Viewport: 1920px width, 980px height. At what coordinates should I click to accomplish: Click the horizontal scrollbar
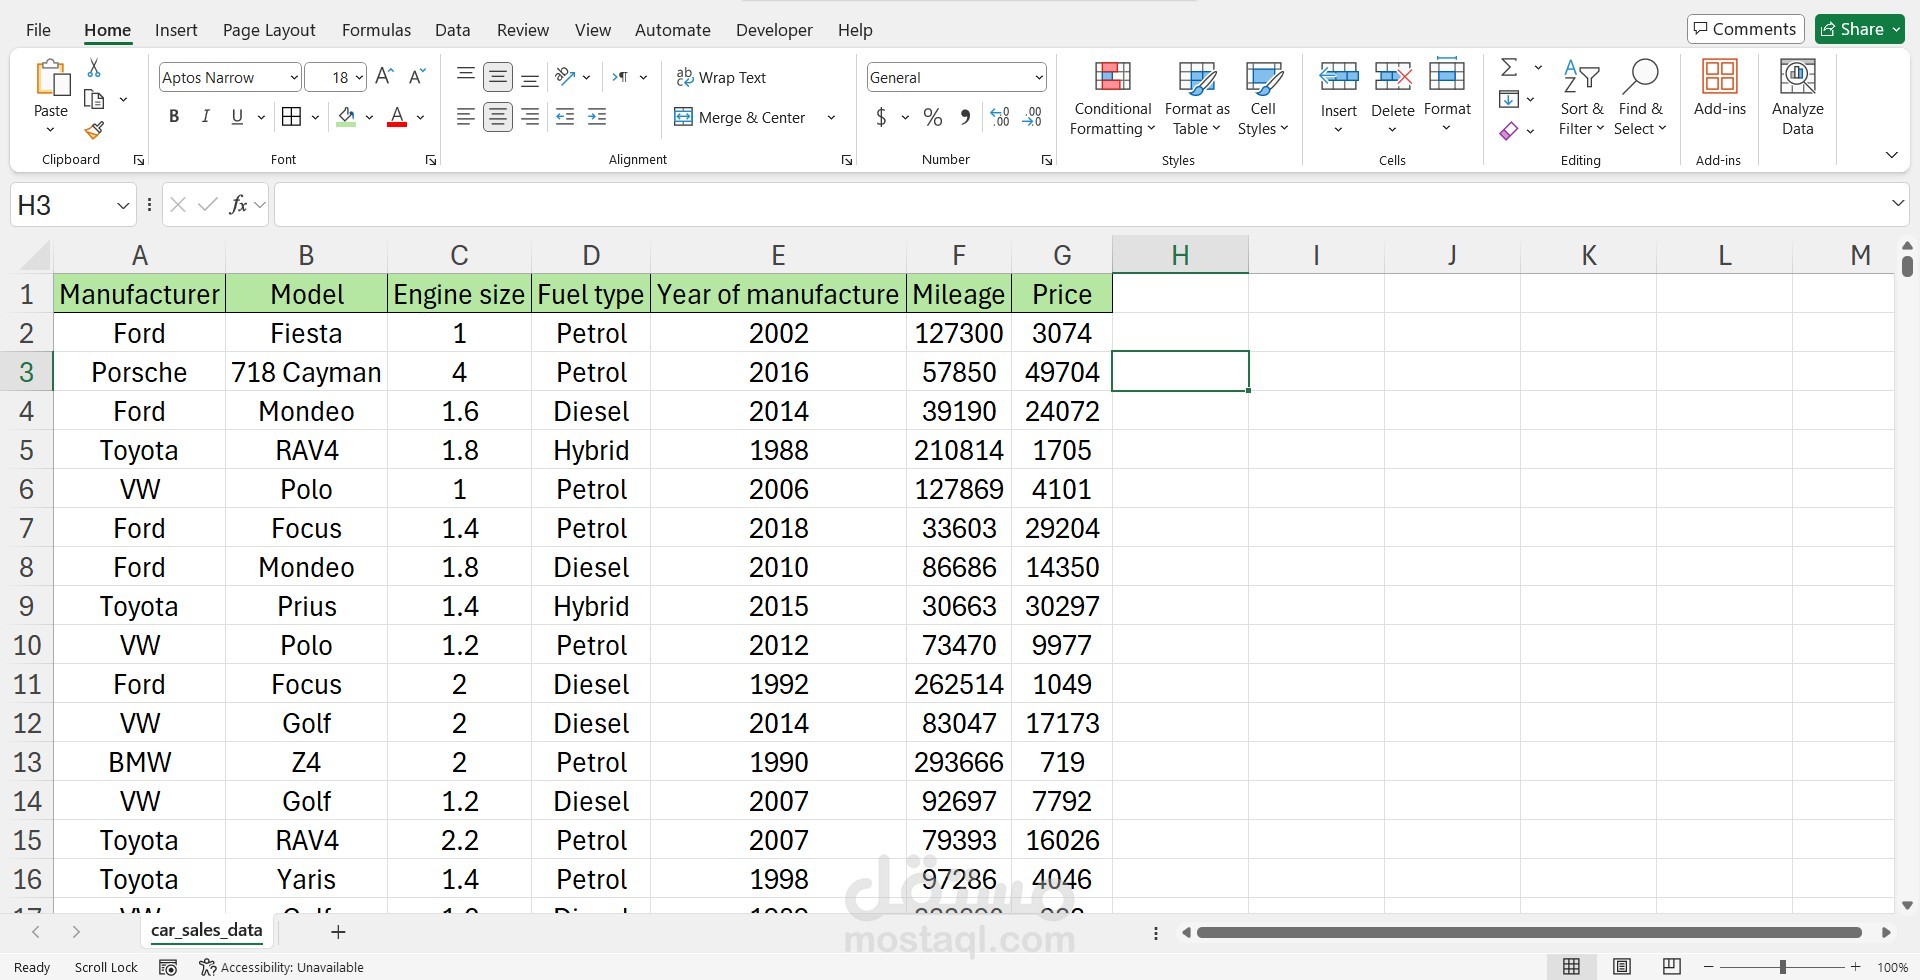coord(1529,932)
